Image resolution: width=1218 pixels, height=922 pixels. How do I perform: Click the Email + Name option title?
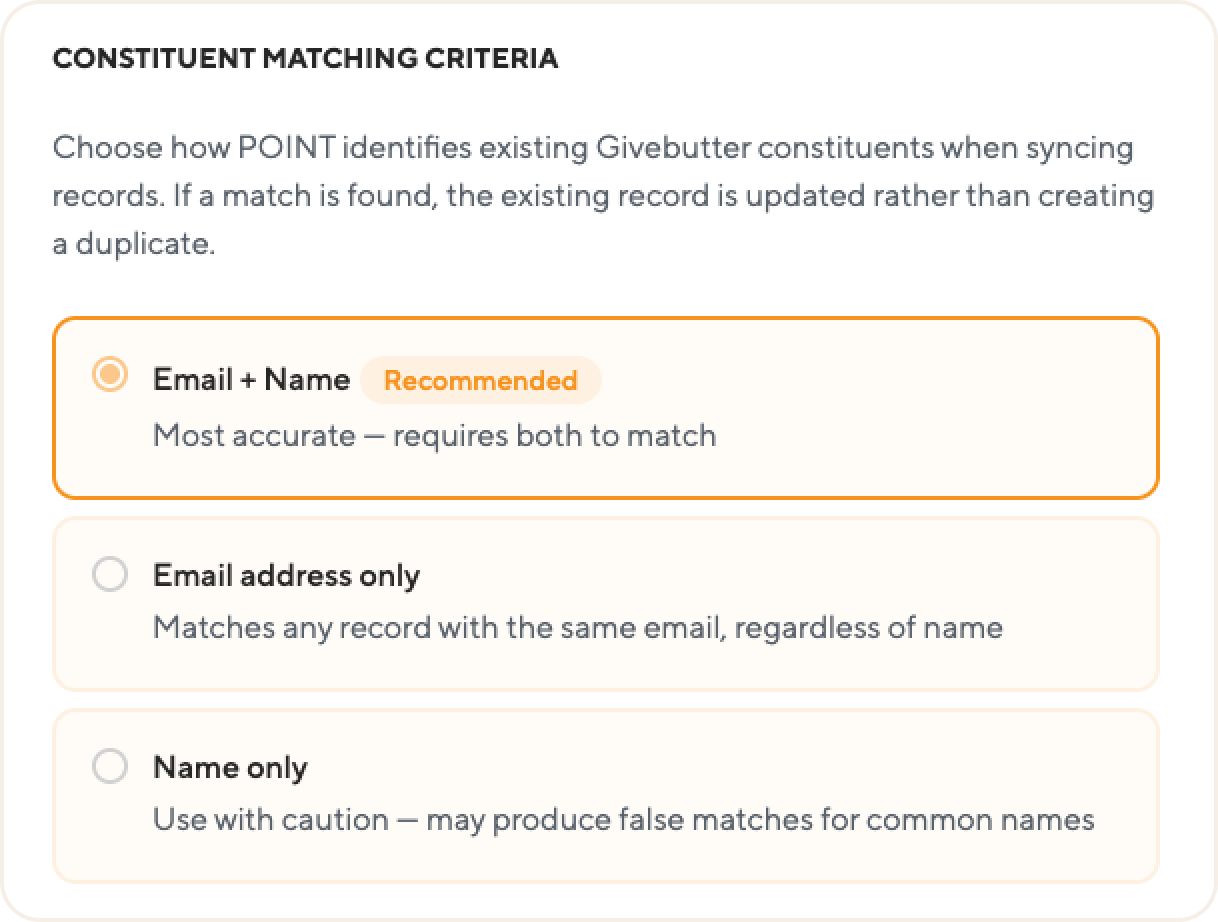coord(251,380)
